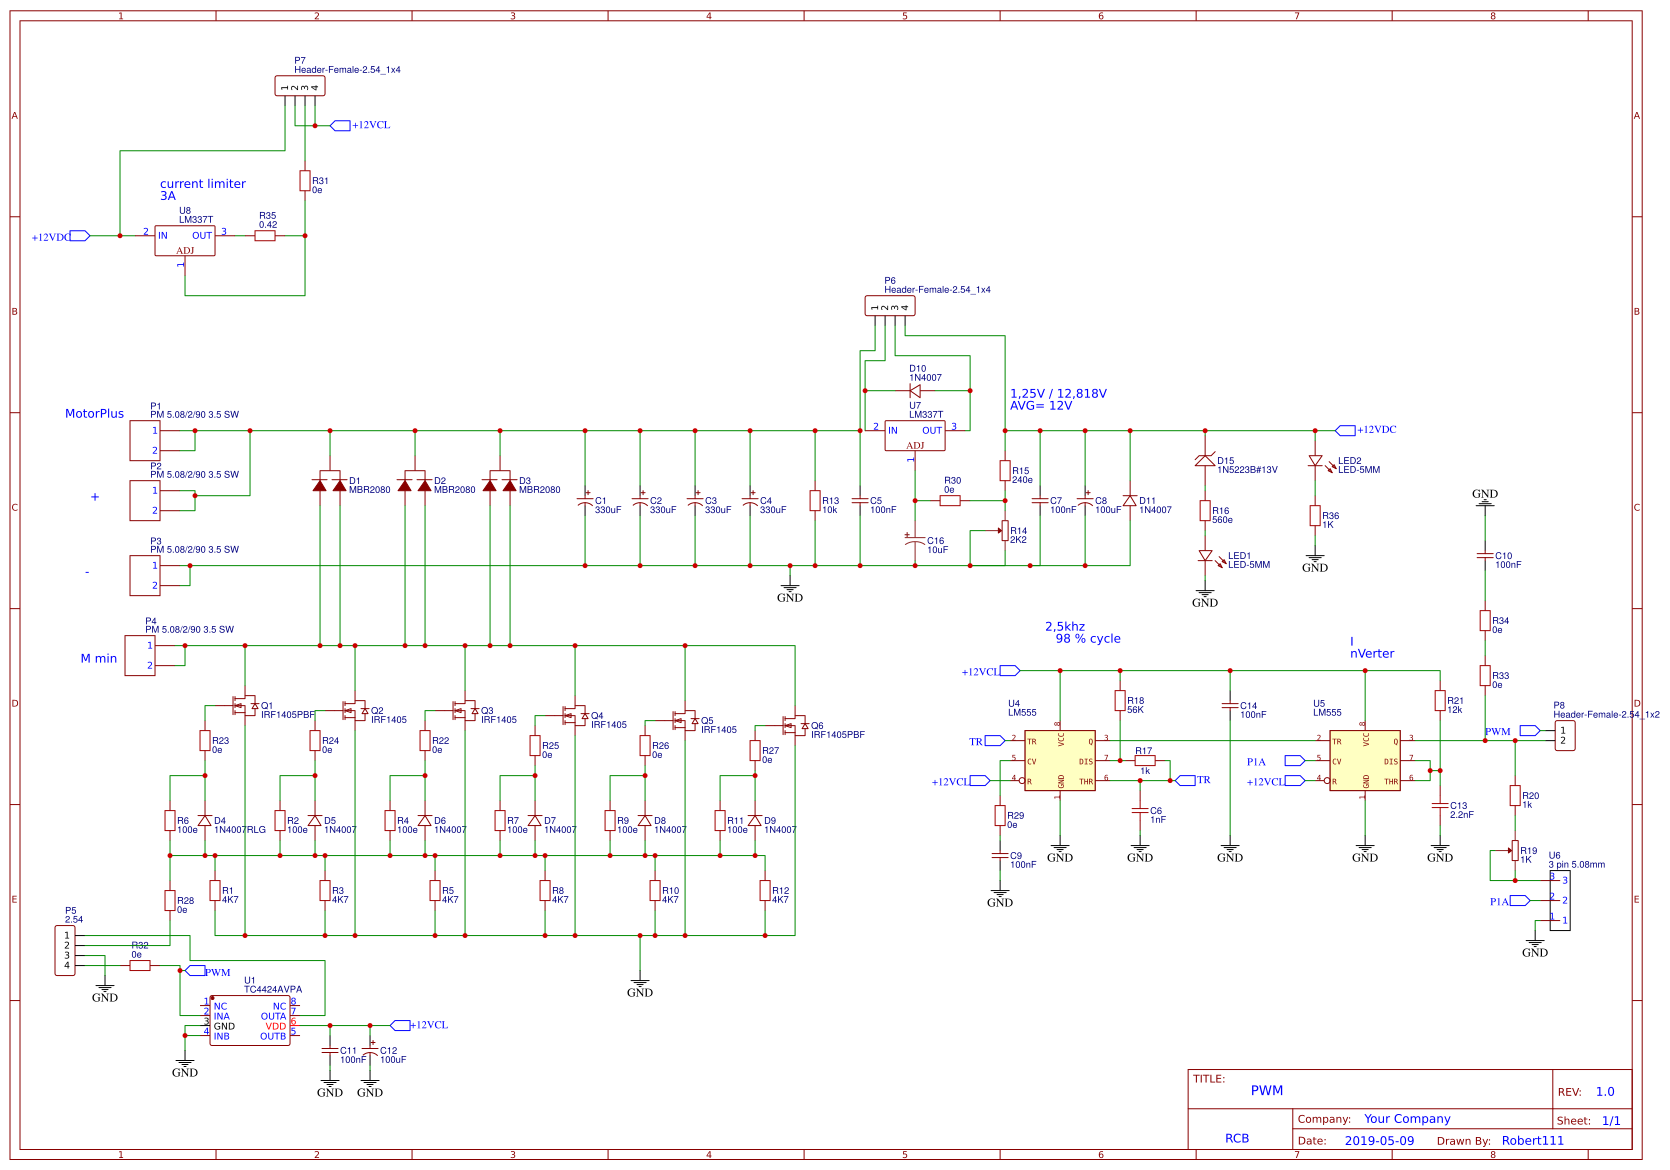Select the U7 LM337T voltage regulator symbol

pyautogui.click(x=914, y=435)
